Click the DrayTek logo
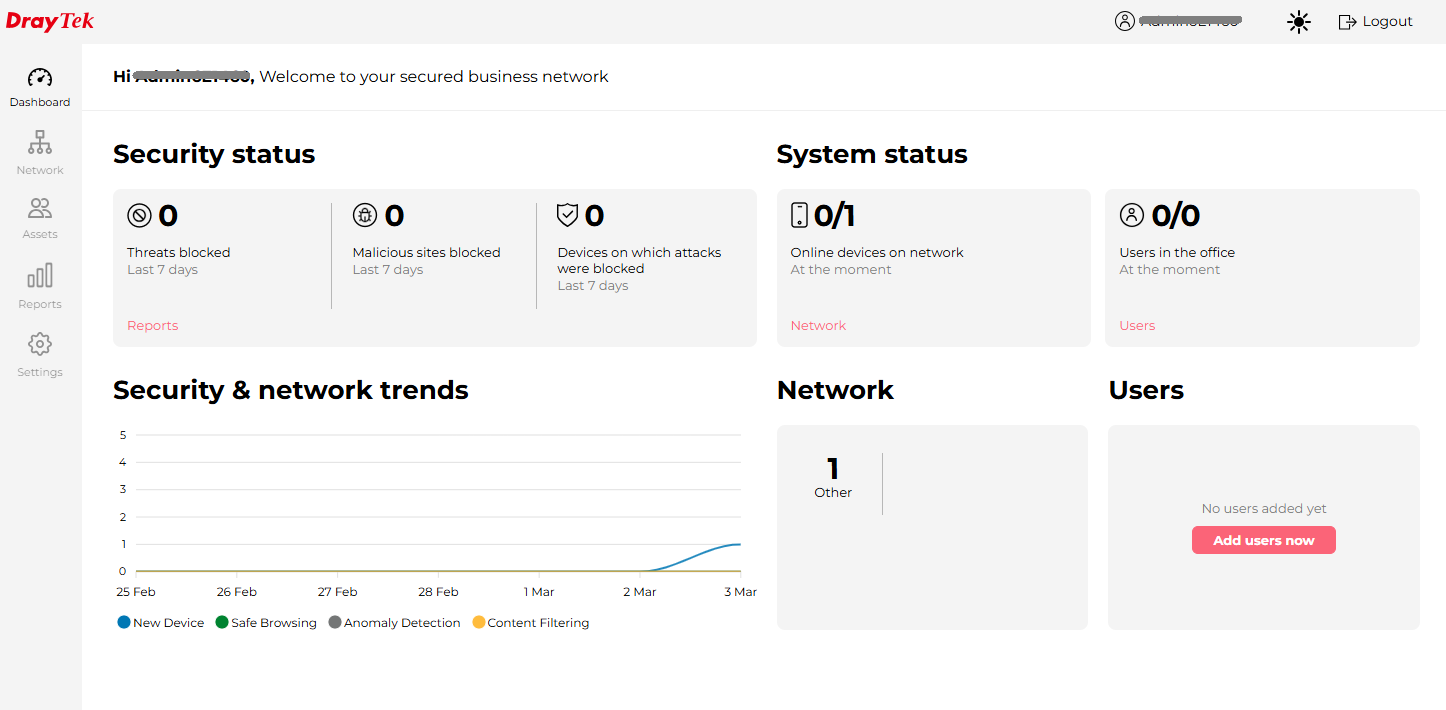Image resolution: width=1446 pixels, height=710 pixels. point(50,21)
